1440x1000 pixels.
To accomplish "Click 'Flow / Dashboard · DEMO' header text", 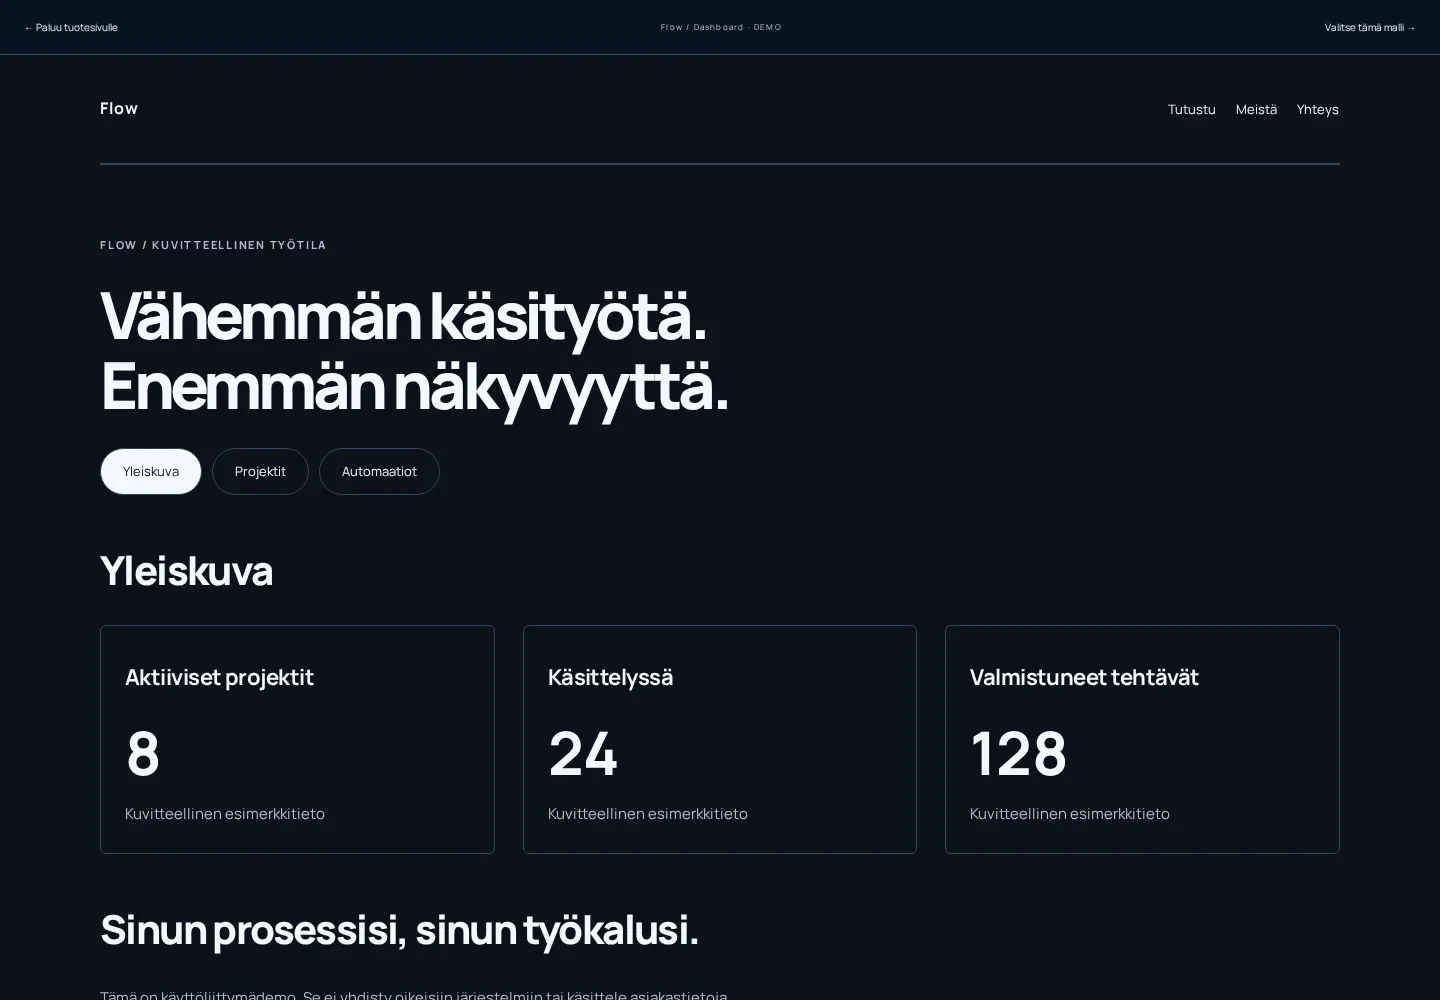I will point(721,27).
